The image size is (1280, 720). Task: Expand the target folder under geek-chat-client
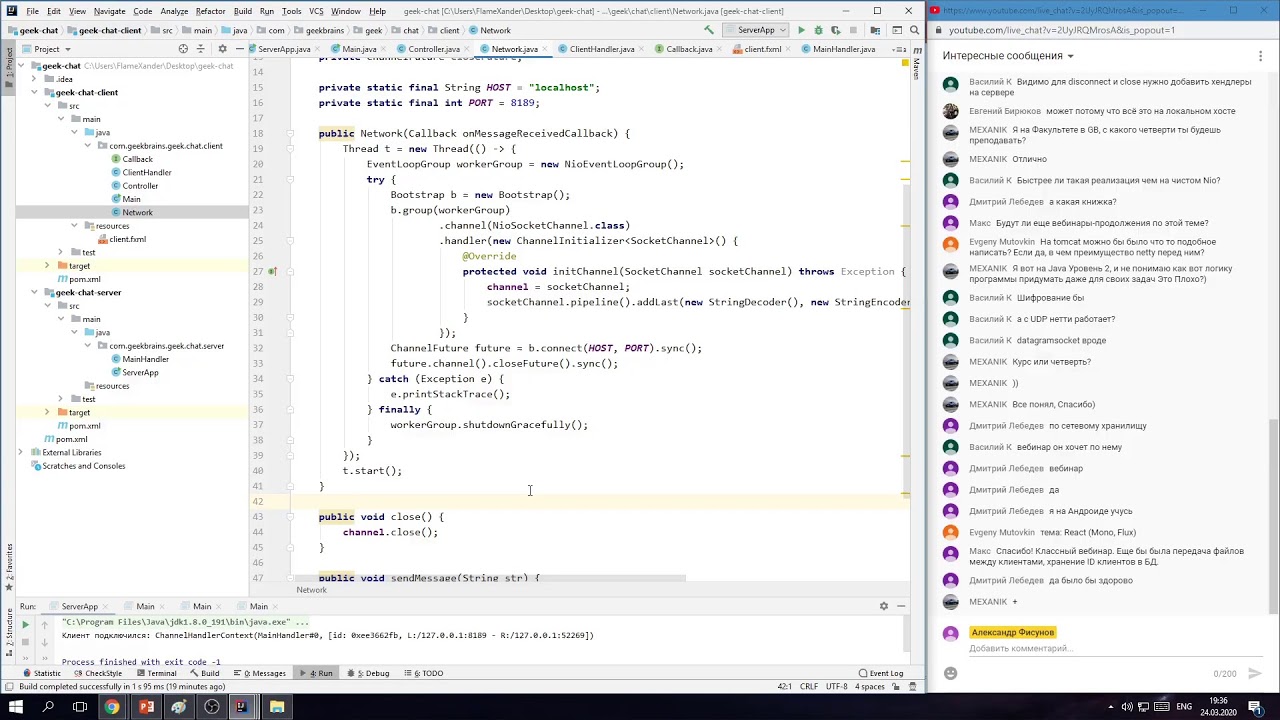click(x=47, y=266)
